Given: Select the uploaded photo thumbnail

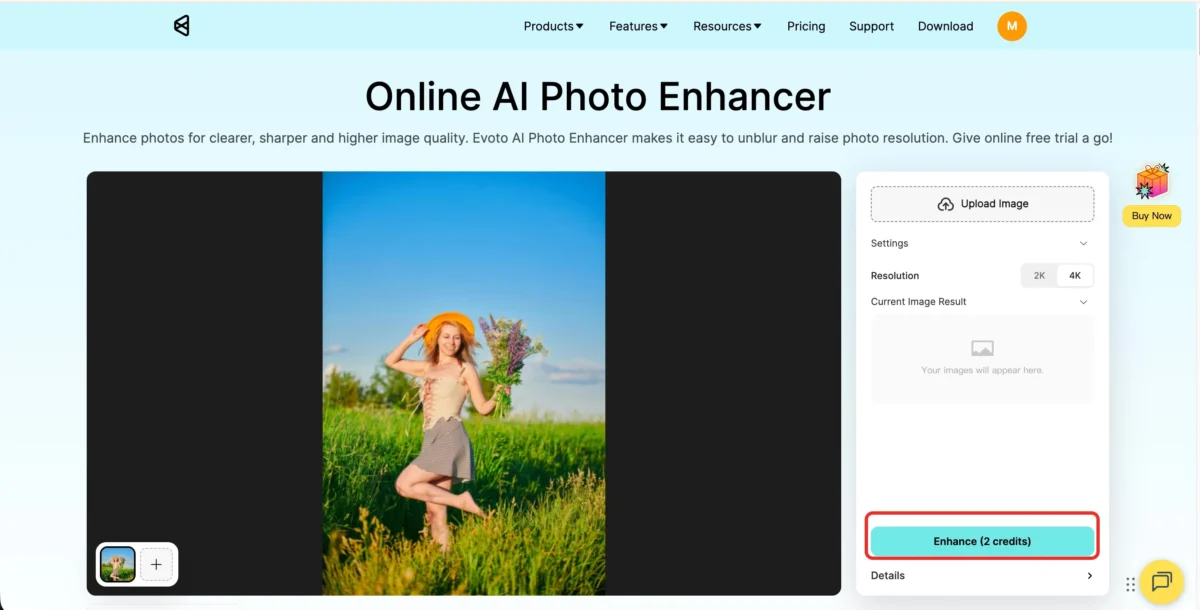Looking at the screenshot, I should point(118,564).
